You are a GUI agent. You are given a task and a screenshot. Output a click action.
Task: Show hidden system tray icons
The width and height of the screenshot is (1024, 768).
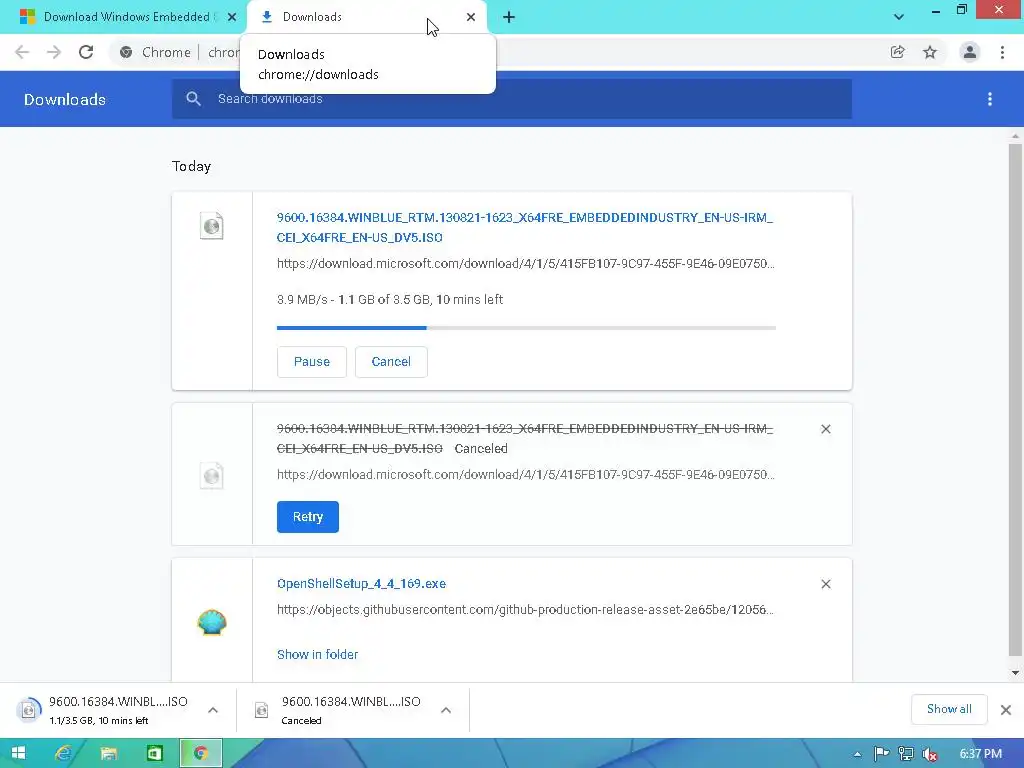click(857, 754)
